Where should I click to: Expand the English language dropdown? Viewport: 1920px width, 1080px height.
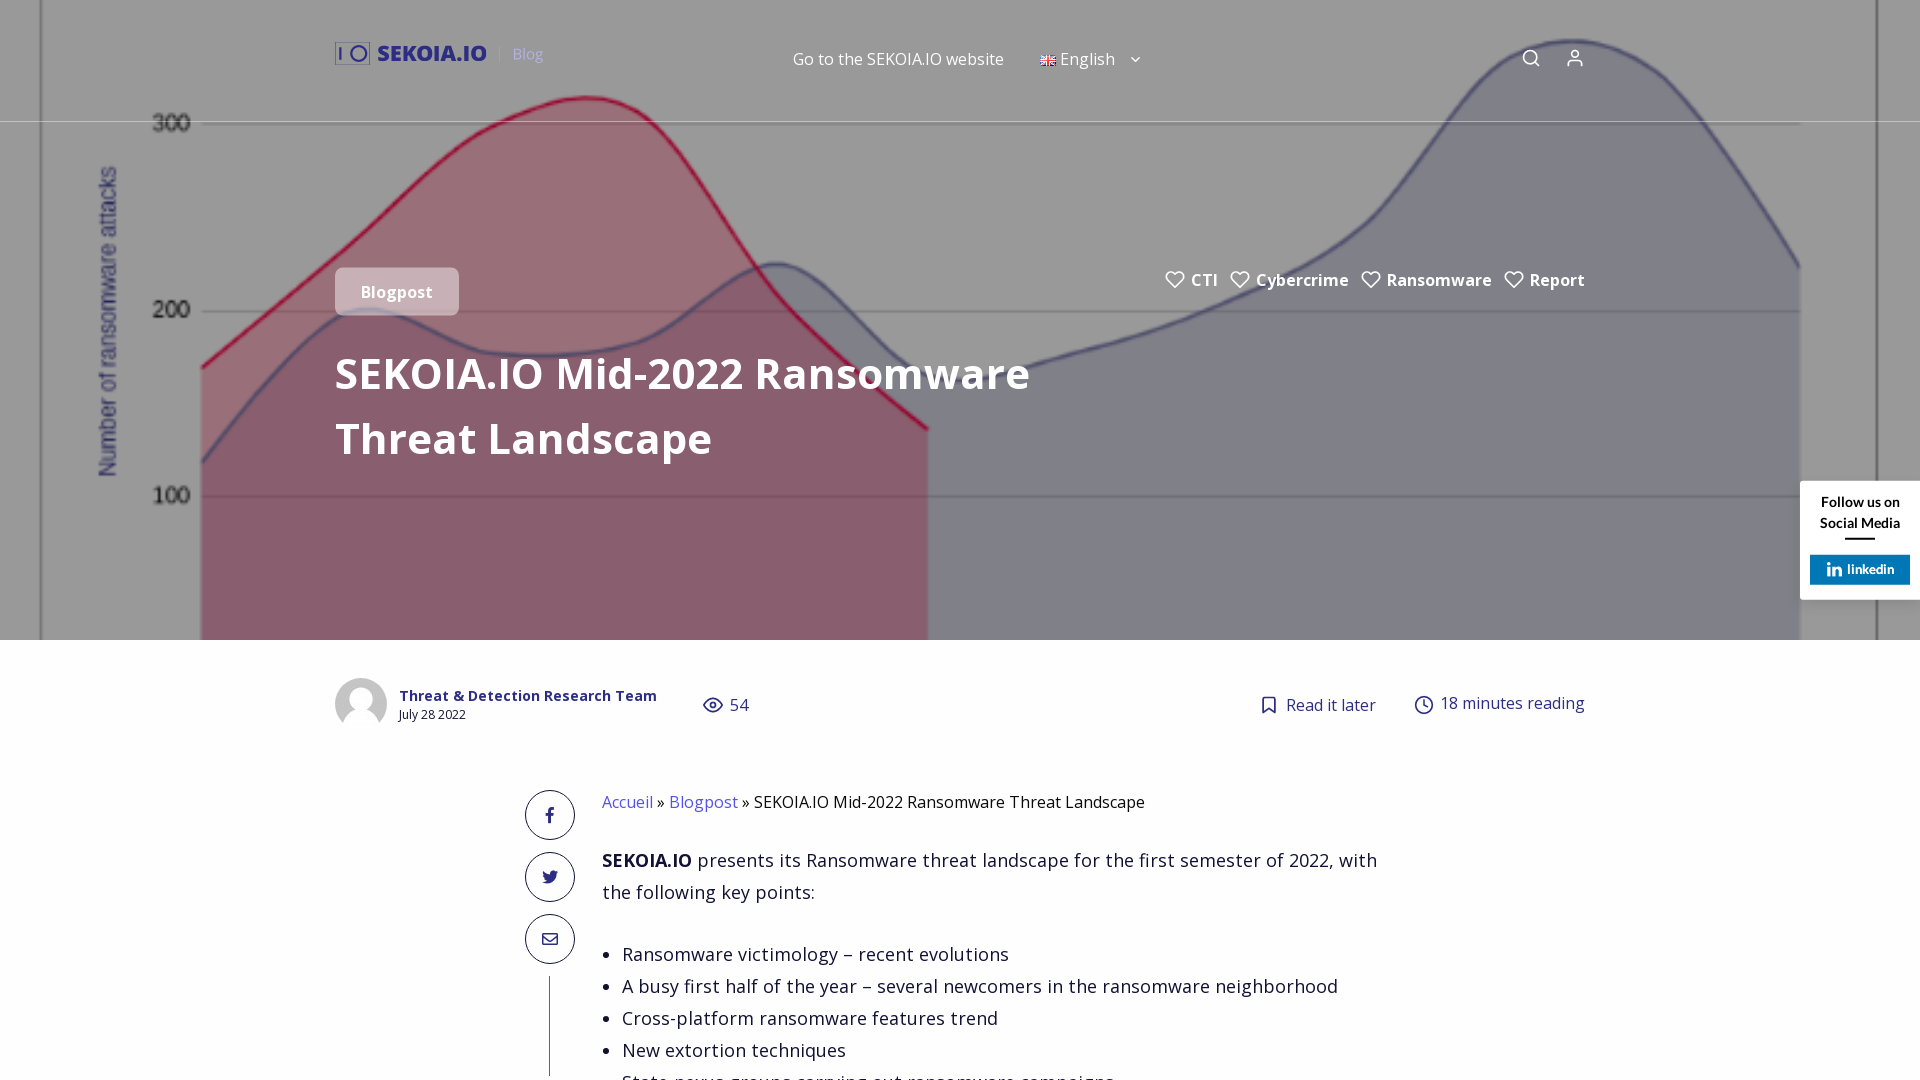tap(1135, 60)
